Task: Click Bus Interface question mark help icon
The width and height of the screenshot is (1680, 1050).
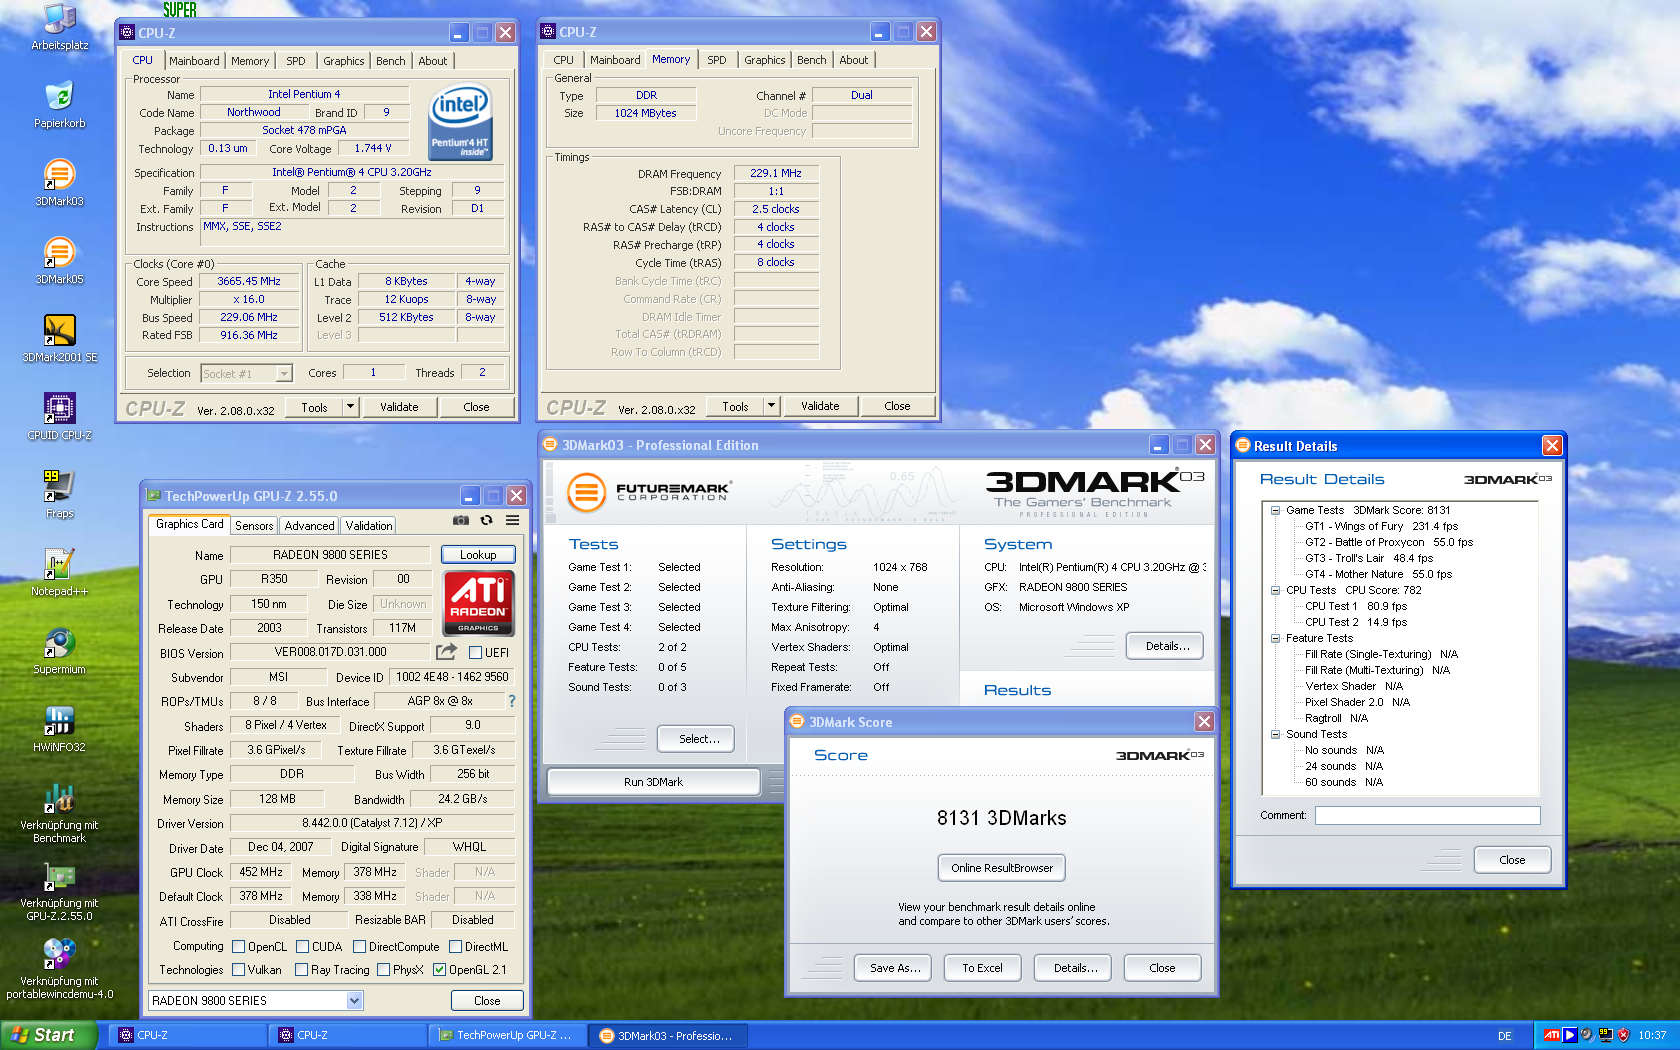Action: (x=512, y=701)
